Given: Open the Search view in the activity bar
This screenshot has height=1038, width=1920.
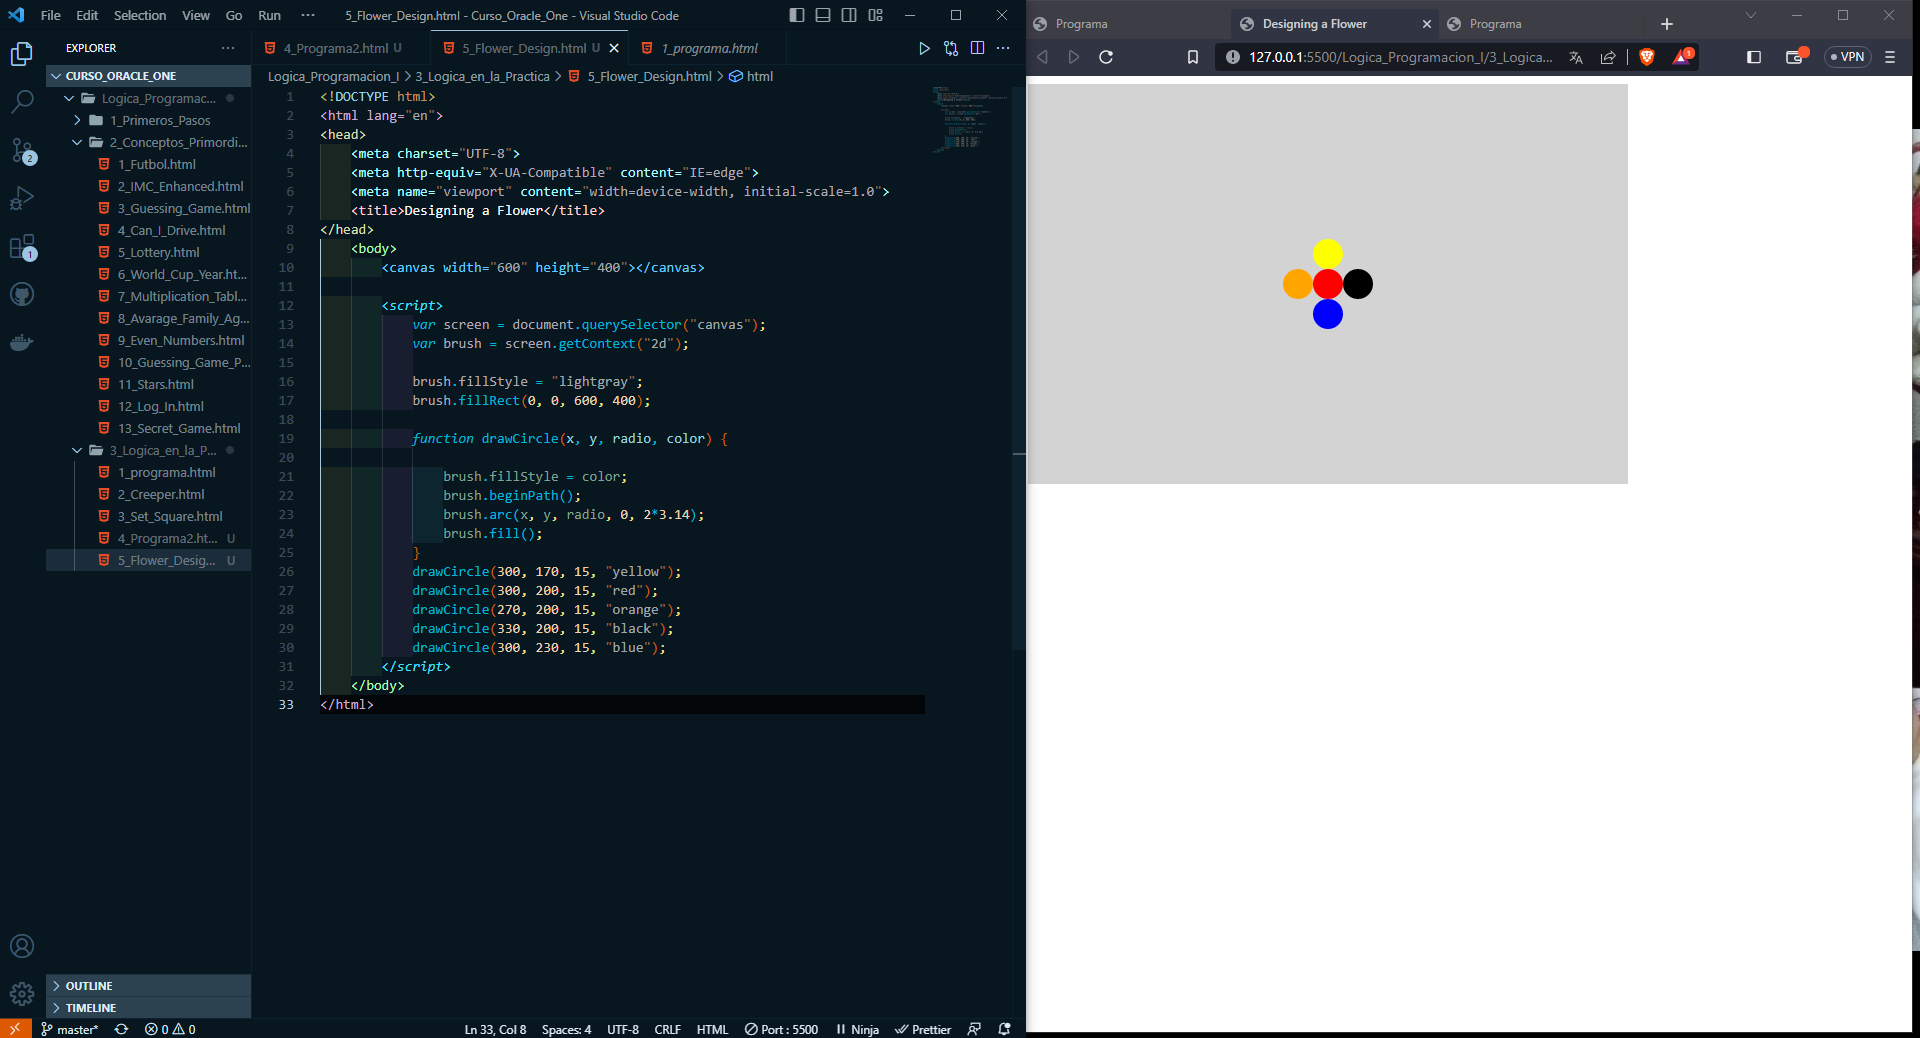Looking at the screenshot, I should [x=22, y=102].
